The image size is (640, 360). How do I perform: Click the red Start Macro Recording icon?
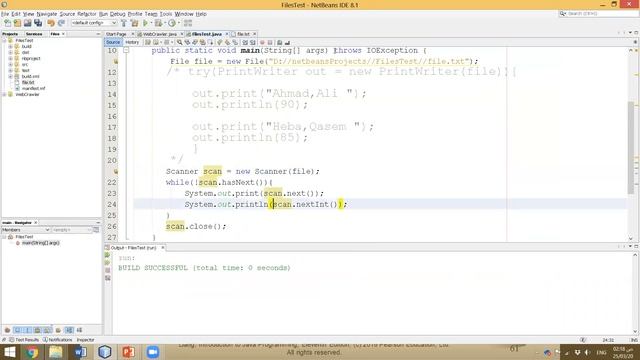(x=262, y=42)
